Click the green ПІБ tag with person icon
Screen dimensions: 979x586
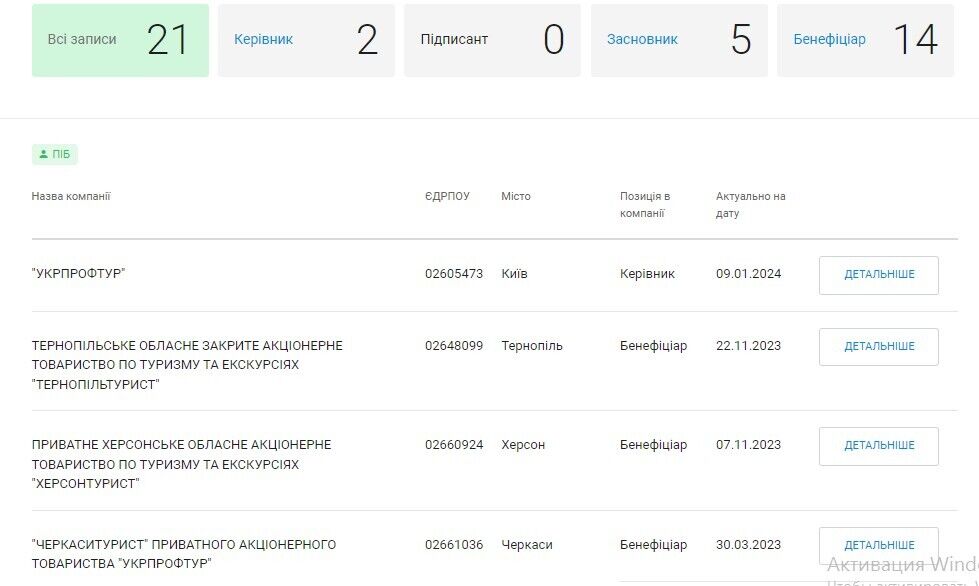pos(55,154)
